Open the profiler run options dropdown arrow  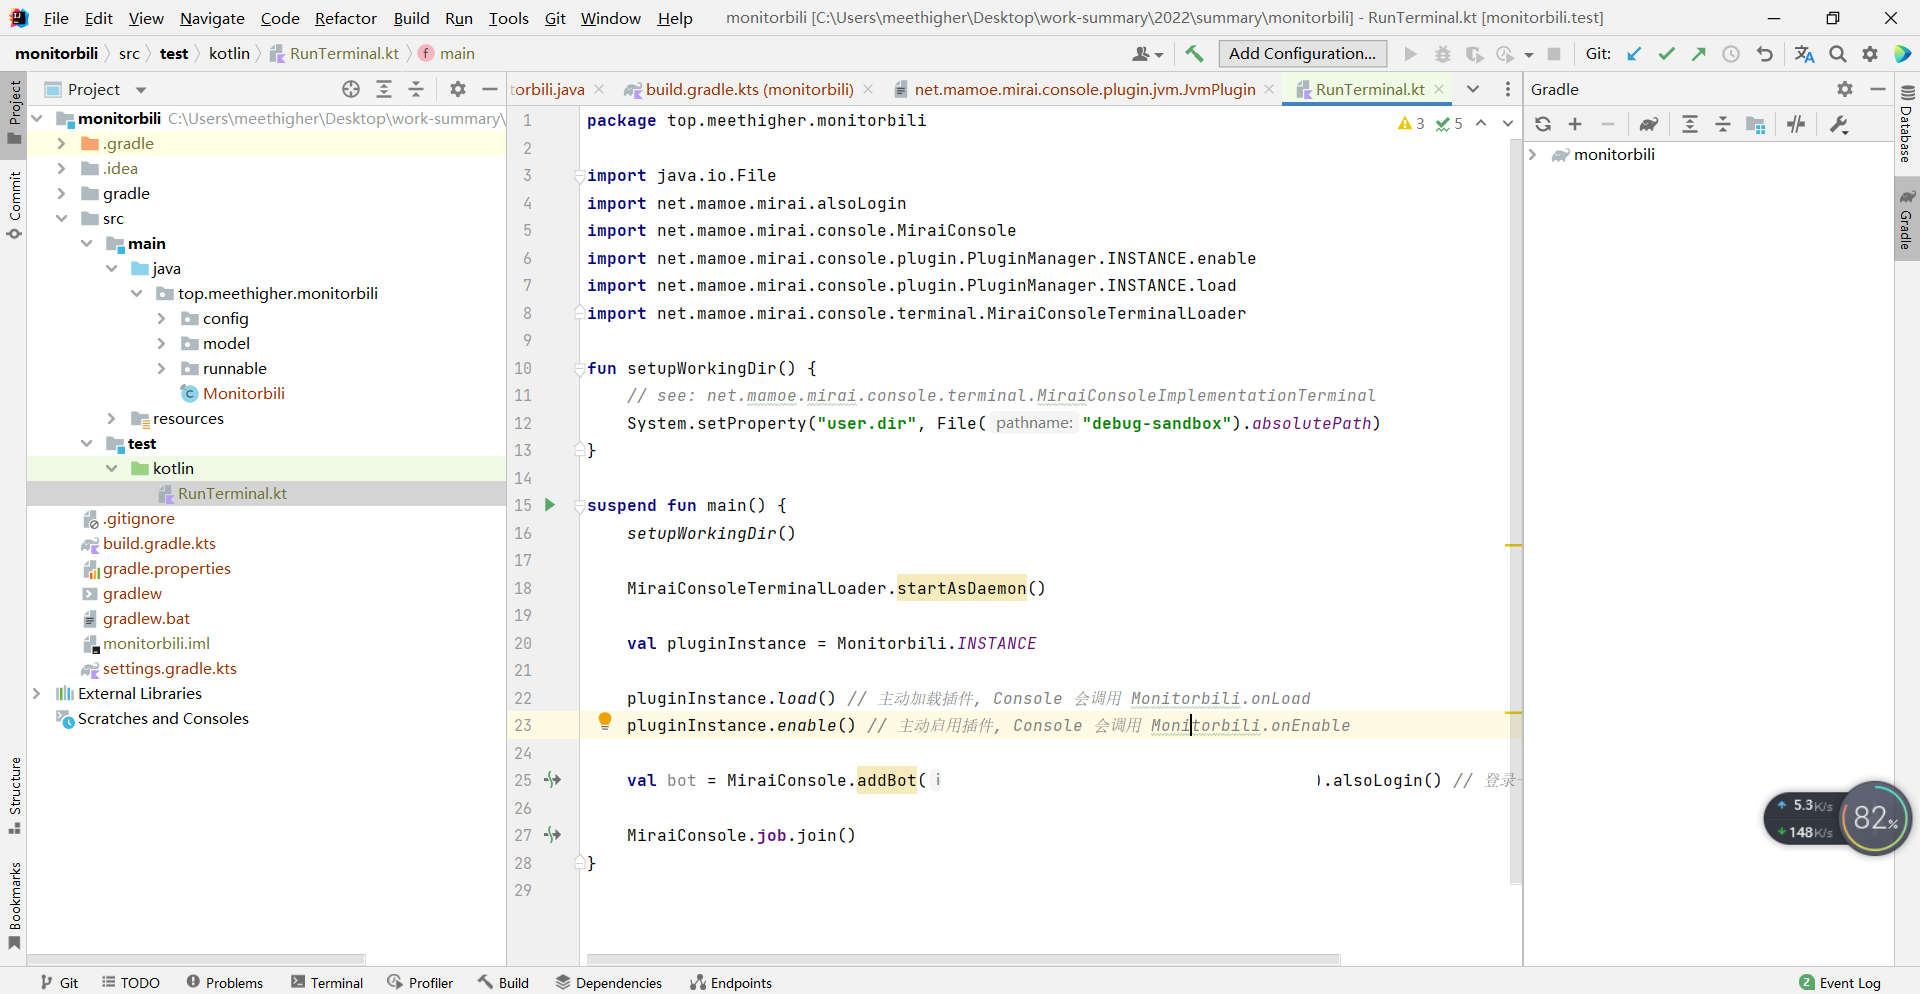(x=1529, y=55)
